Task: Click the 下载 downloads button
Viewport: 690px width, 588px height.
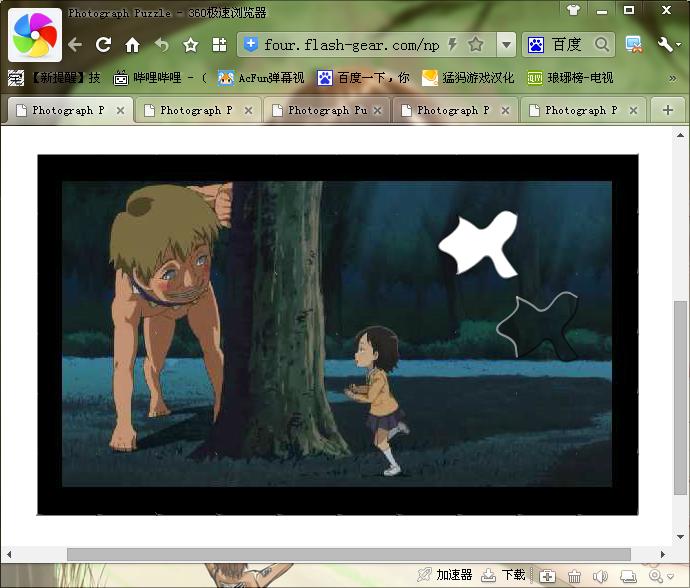Action: click(504, 575)
